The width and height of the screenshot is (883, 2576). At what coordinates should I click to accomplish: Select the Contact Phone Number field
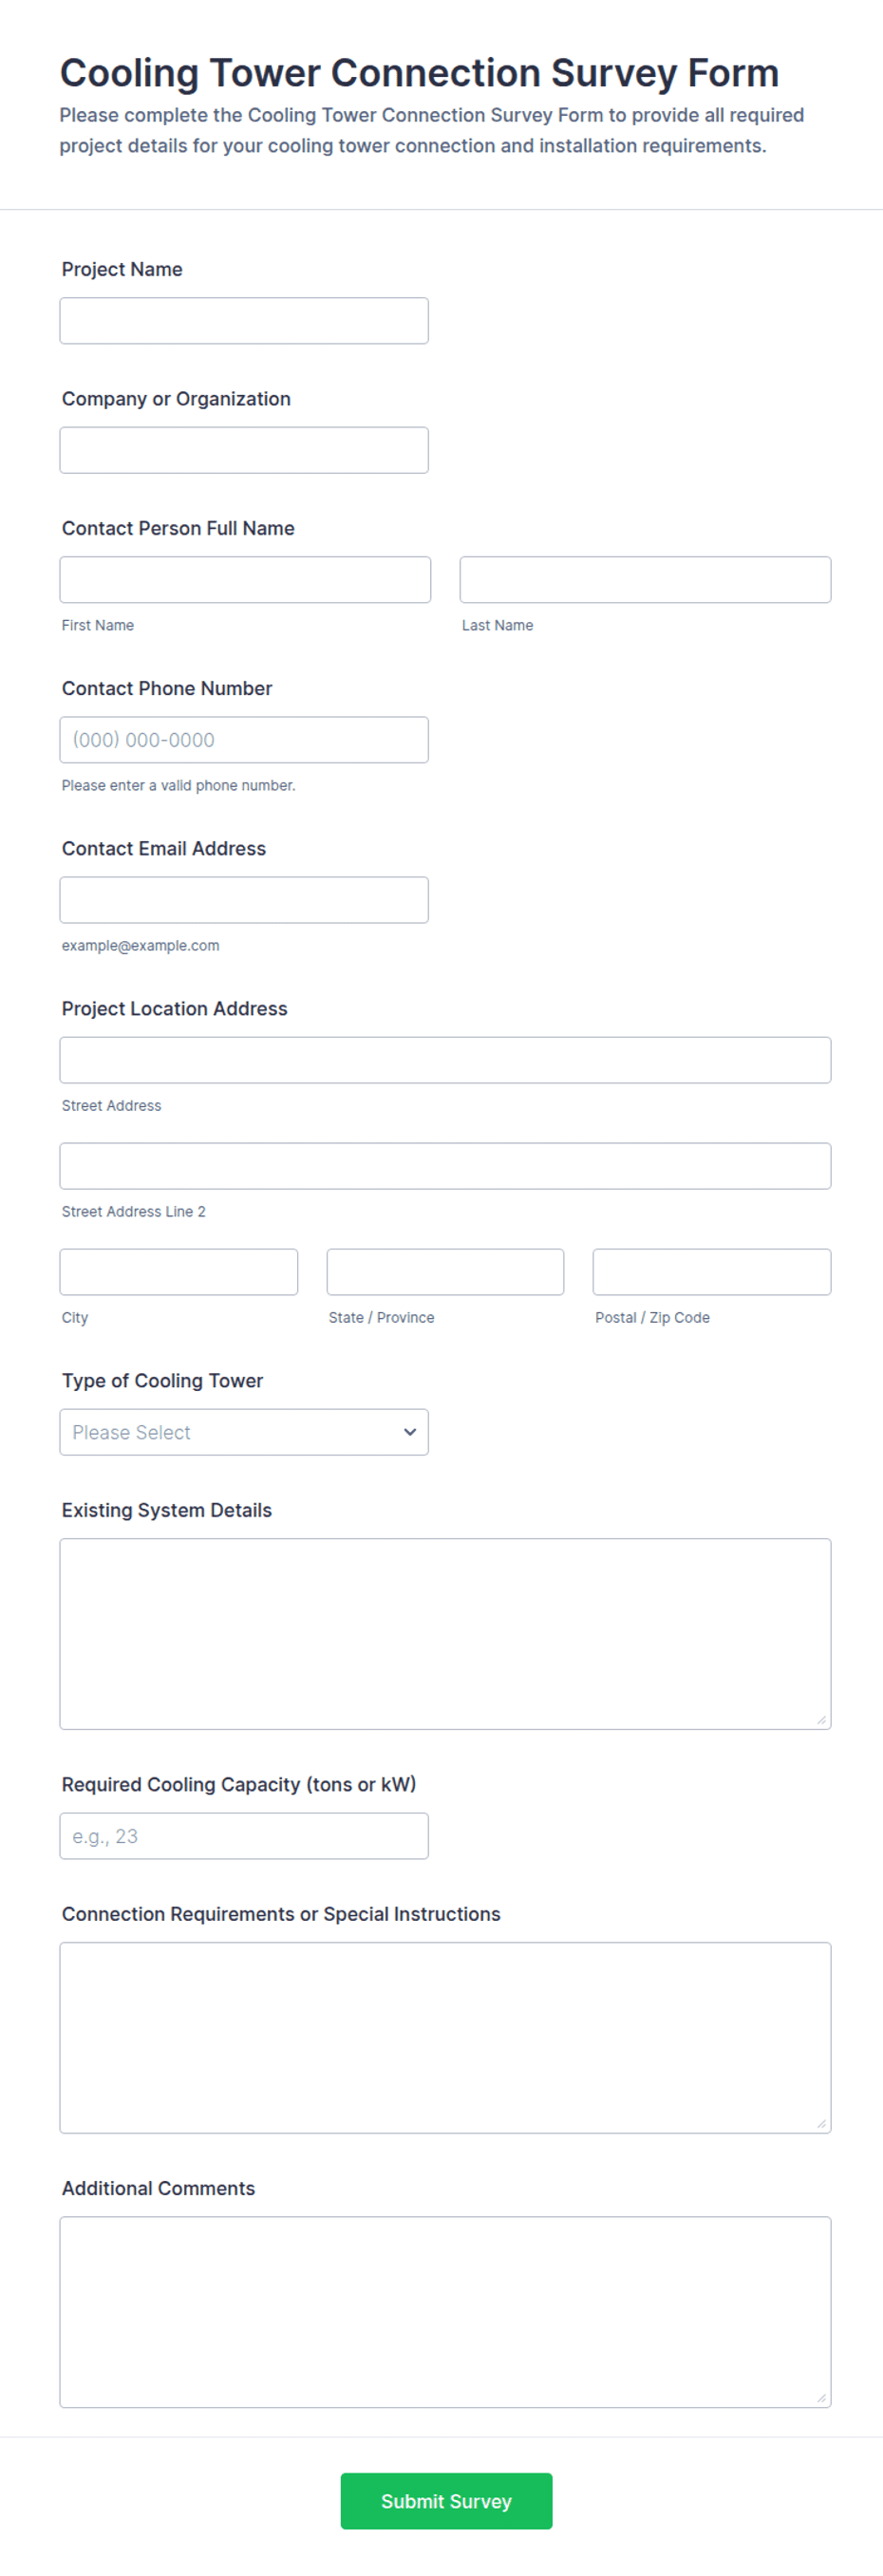click(244, 740)
